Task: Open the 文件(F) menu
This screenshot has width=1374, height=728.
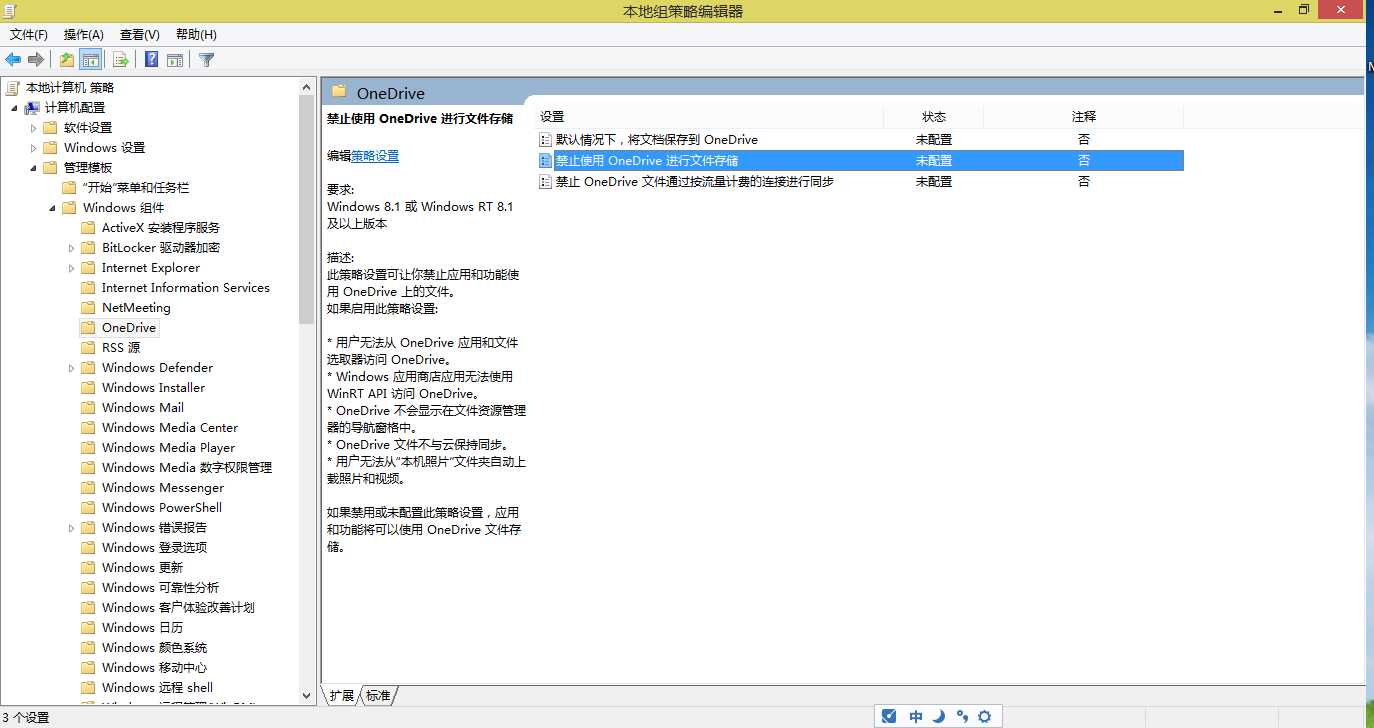Action: [x=29, y=34]
